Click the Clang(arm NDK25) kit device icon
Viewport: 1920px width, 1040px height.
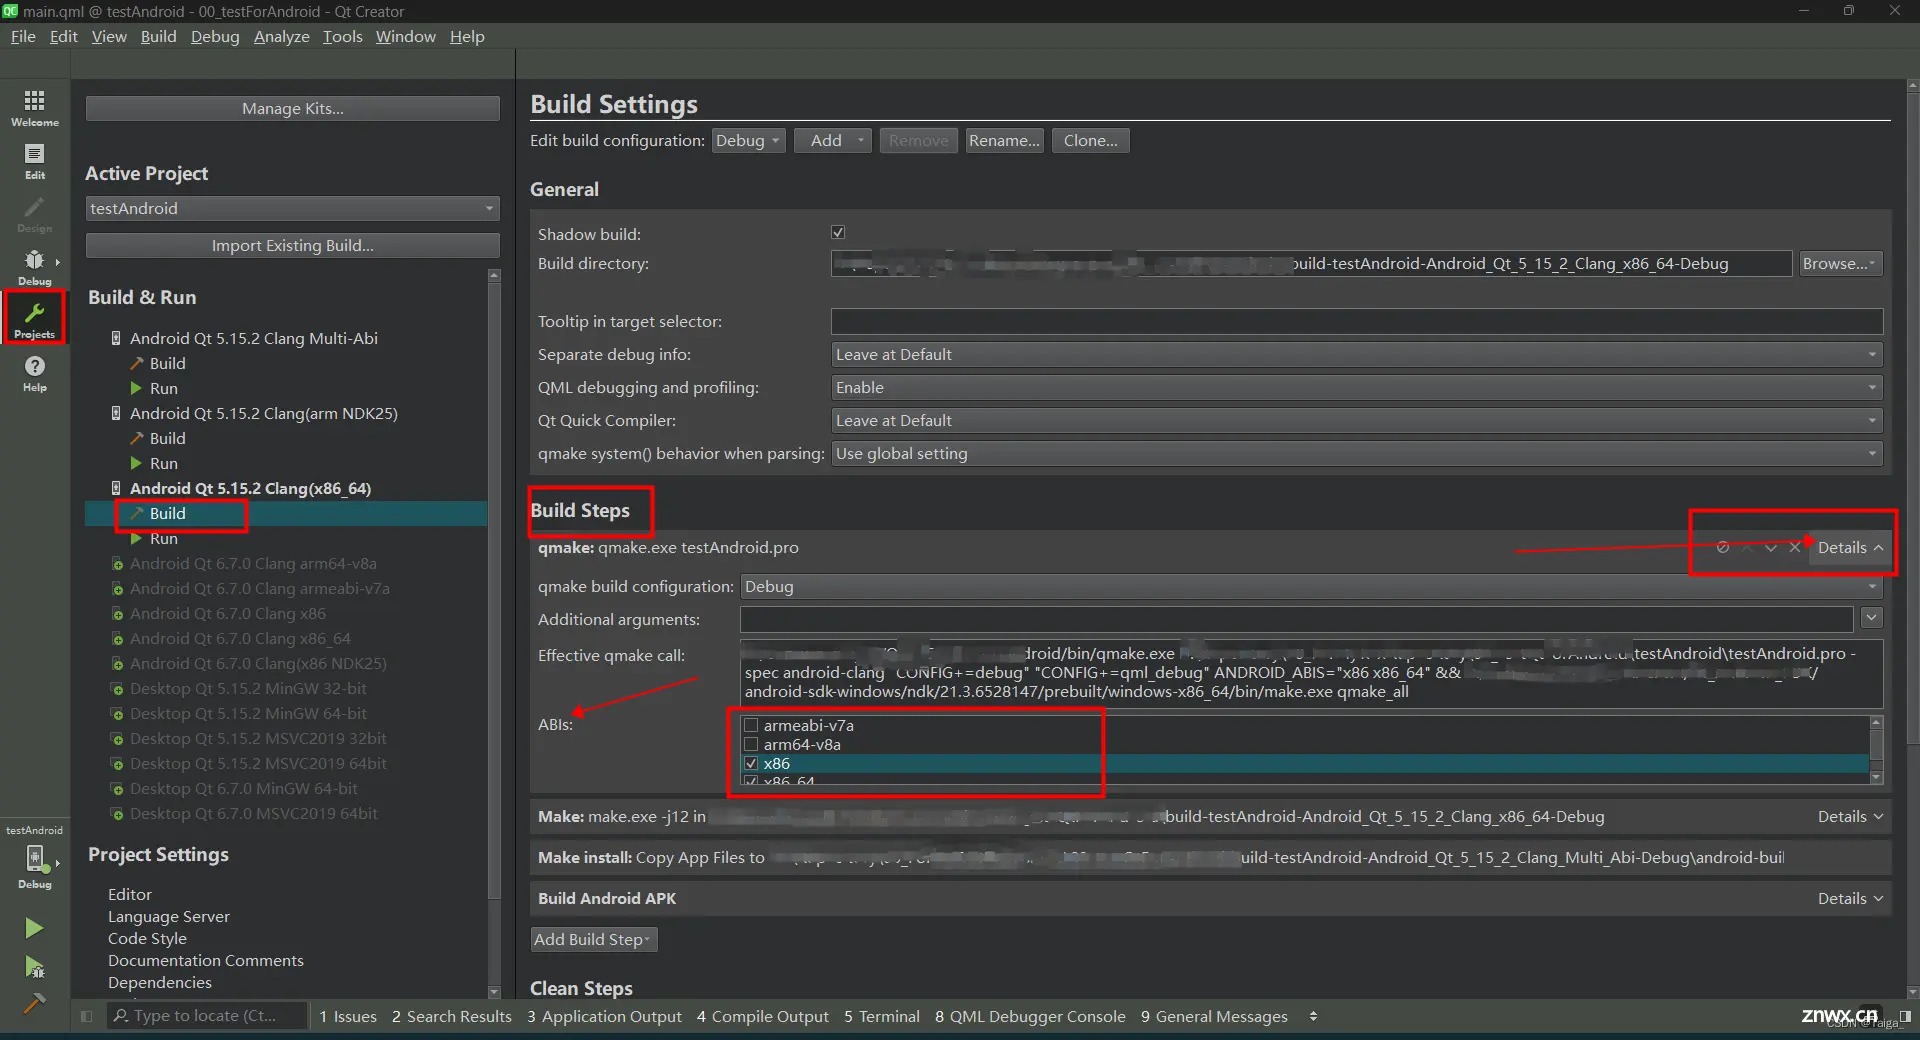point(116,413)
